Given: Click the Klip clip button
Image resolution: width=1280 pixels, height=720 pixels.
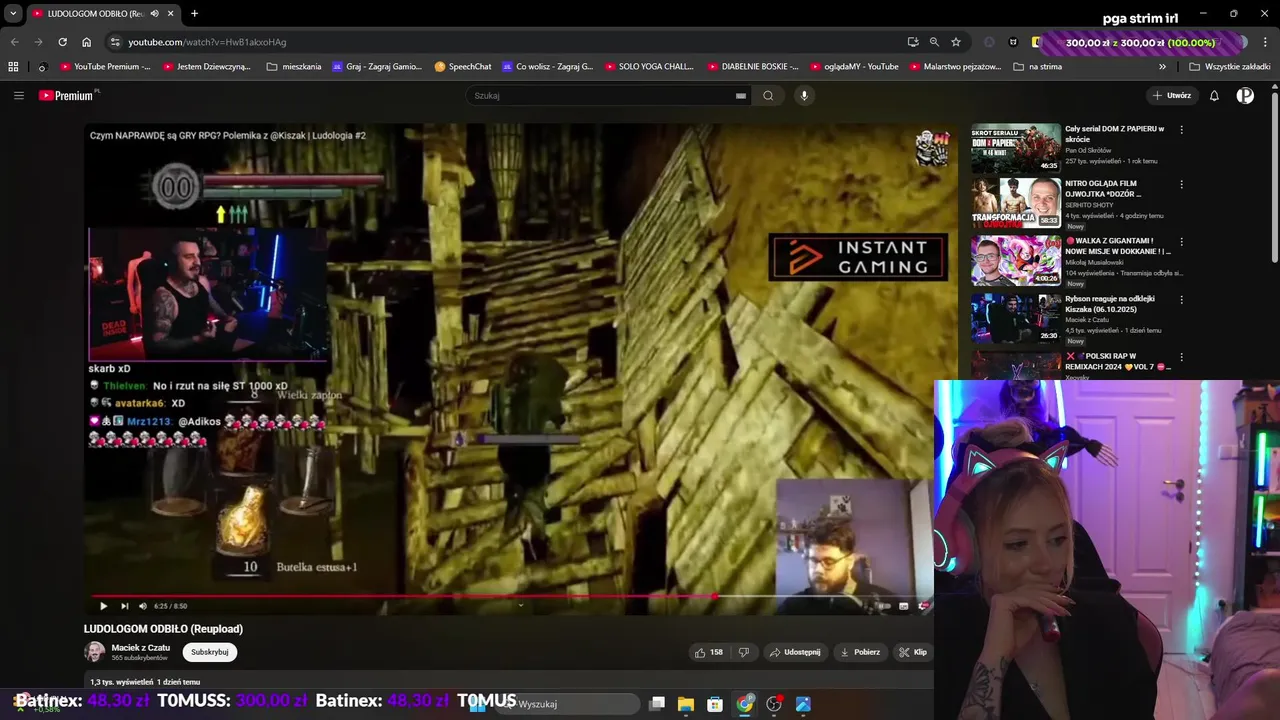Looking at the screenshot, I should pyautogui.click(x=912, y=652).
